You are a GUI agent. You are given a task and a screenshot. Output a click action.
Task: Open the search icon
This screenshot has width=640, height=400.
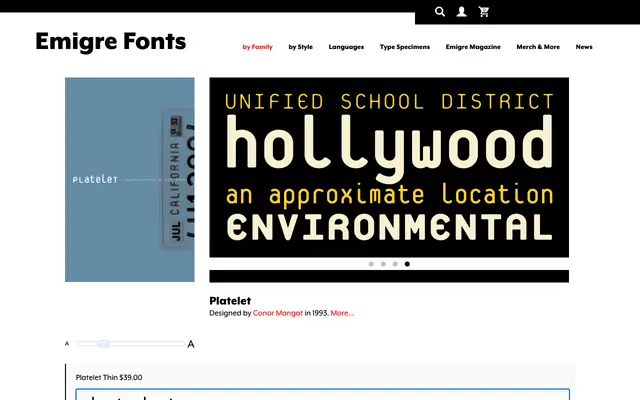click(x=440, y=11)
